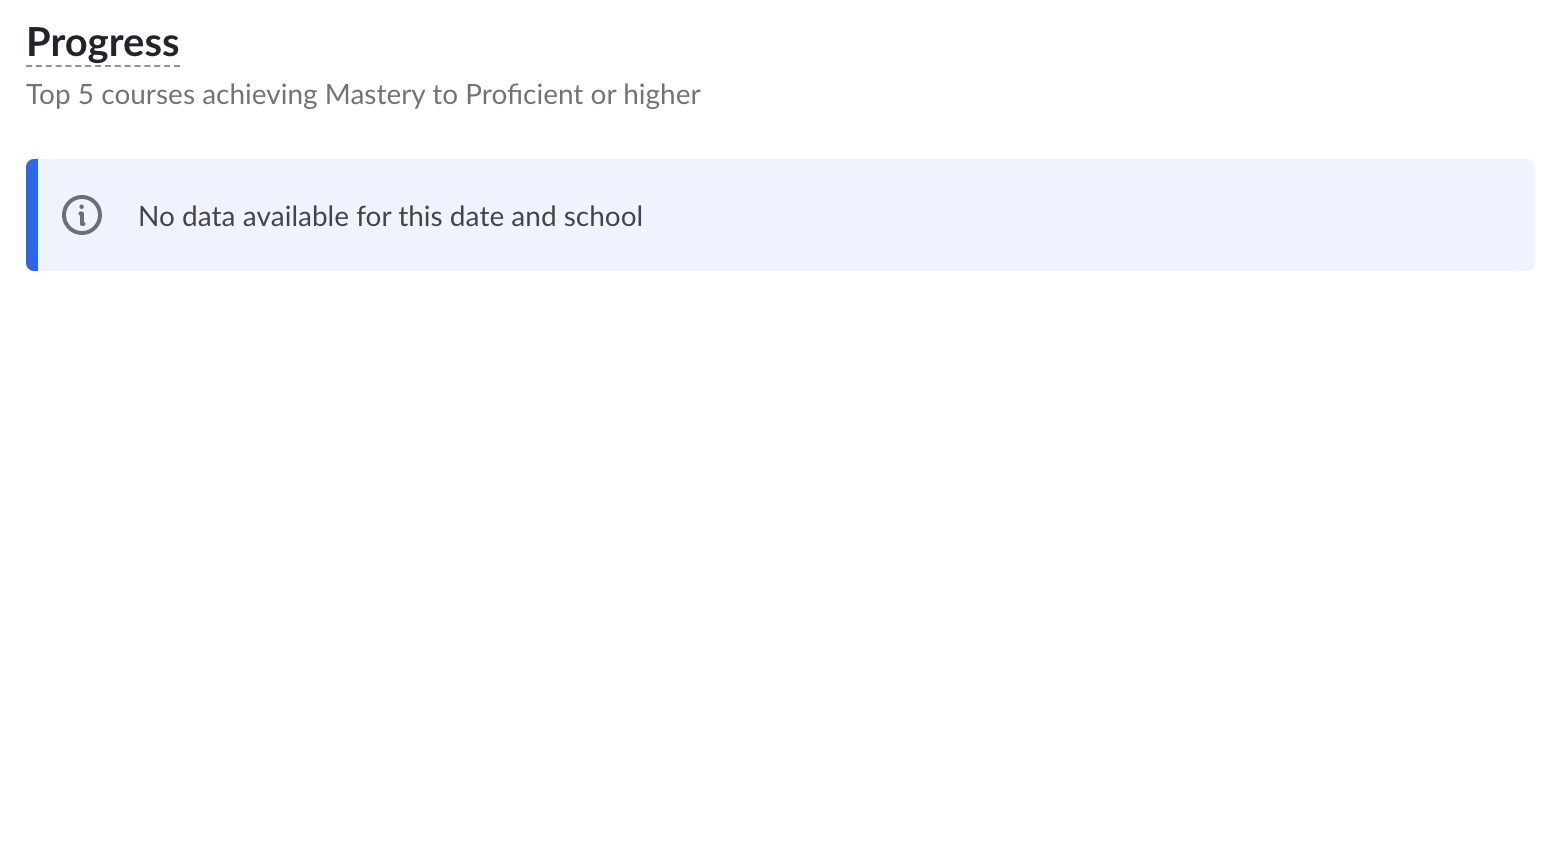Image resolution: width=1556 pixels, height=842 pixels.
Task: Click the word 'school' in the alert message
Action: pos(603,216)
